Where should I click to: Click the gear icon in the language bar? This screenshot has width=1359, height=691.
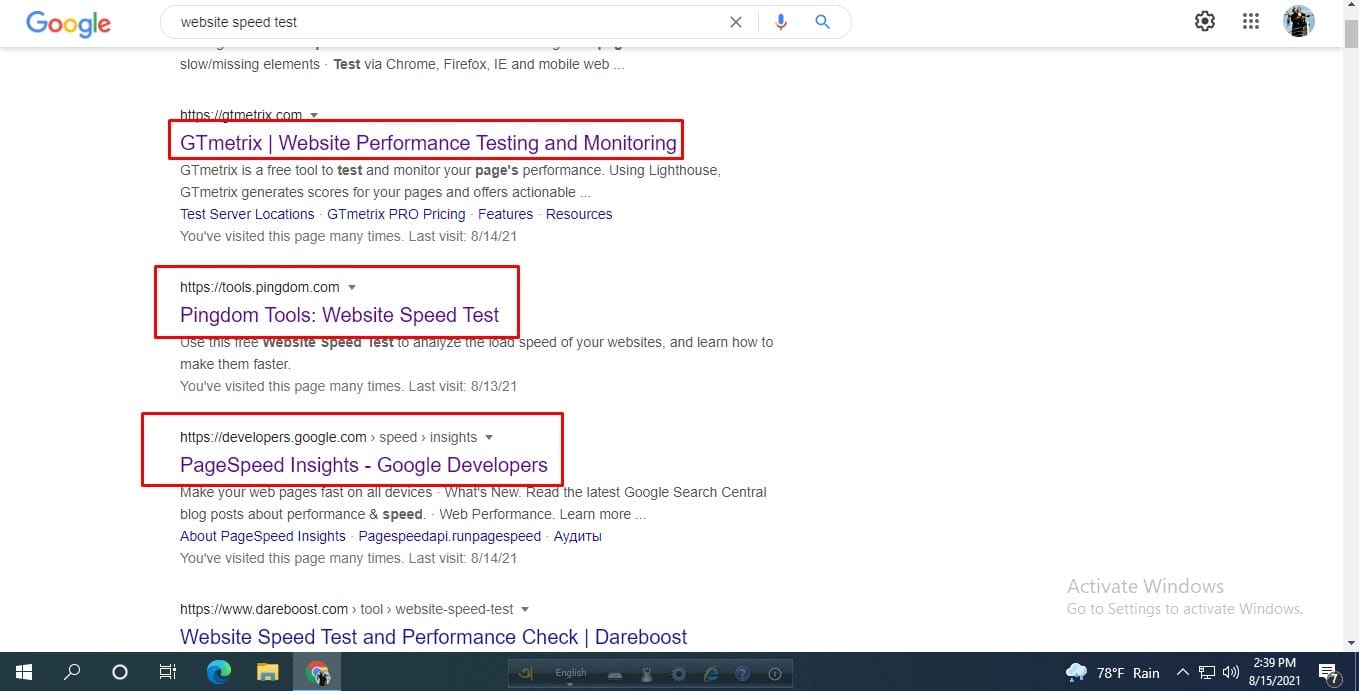(x=679, y=673)
